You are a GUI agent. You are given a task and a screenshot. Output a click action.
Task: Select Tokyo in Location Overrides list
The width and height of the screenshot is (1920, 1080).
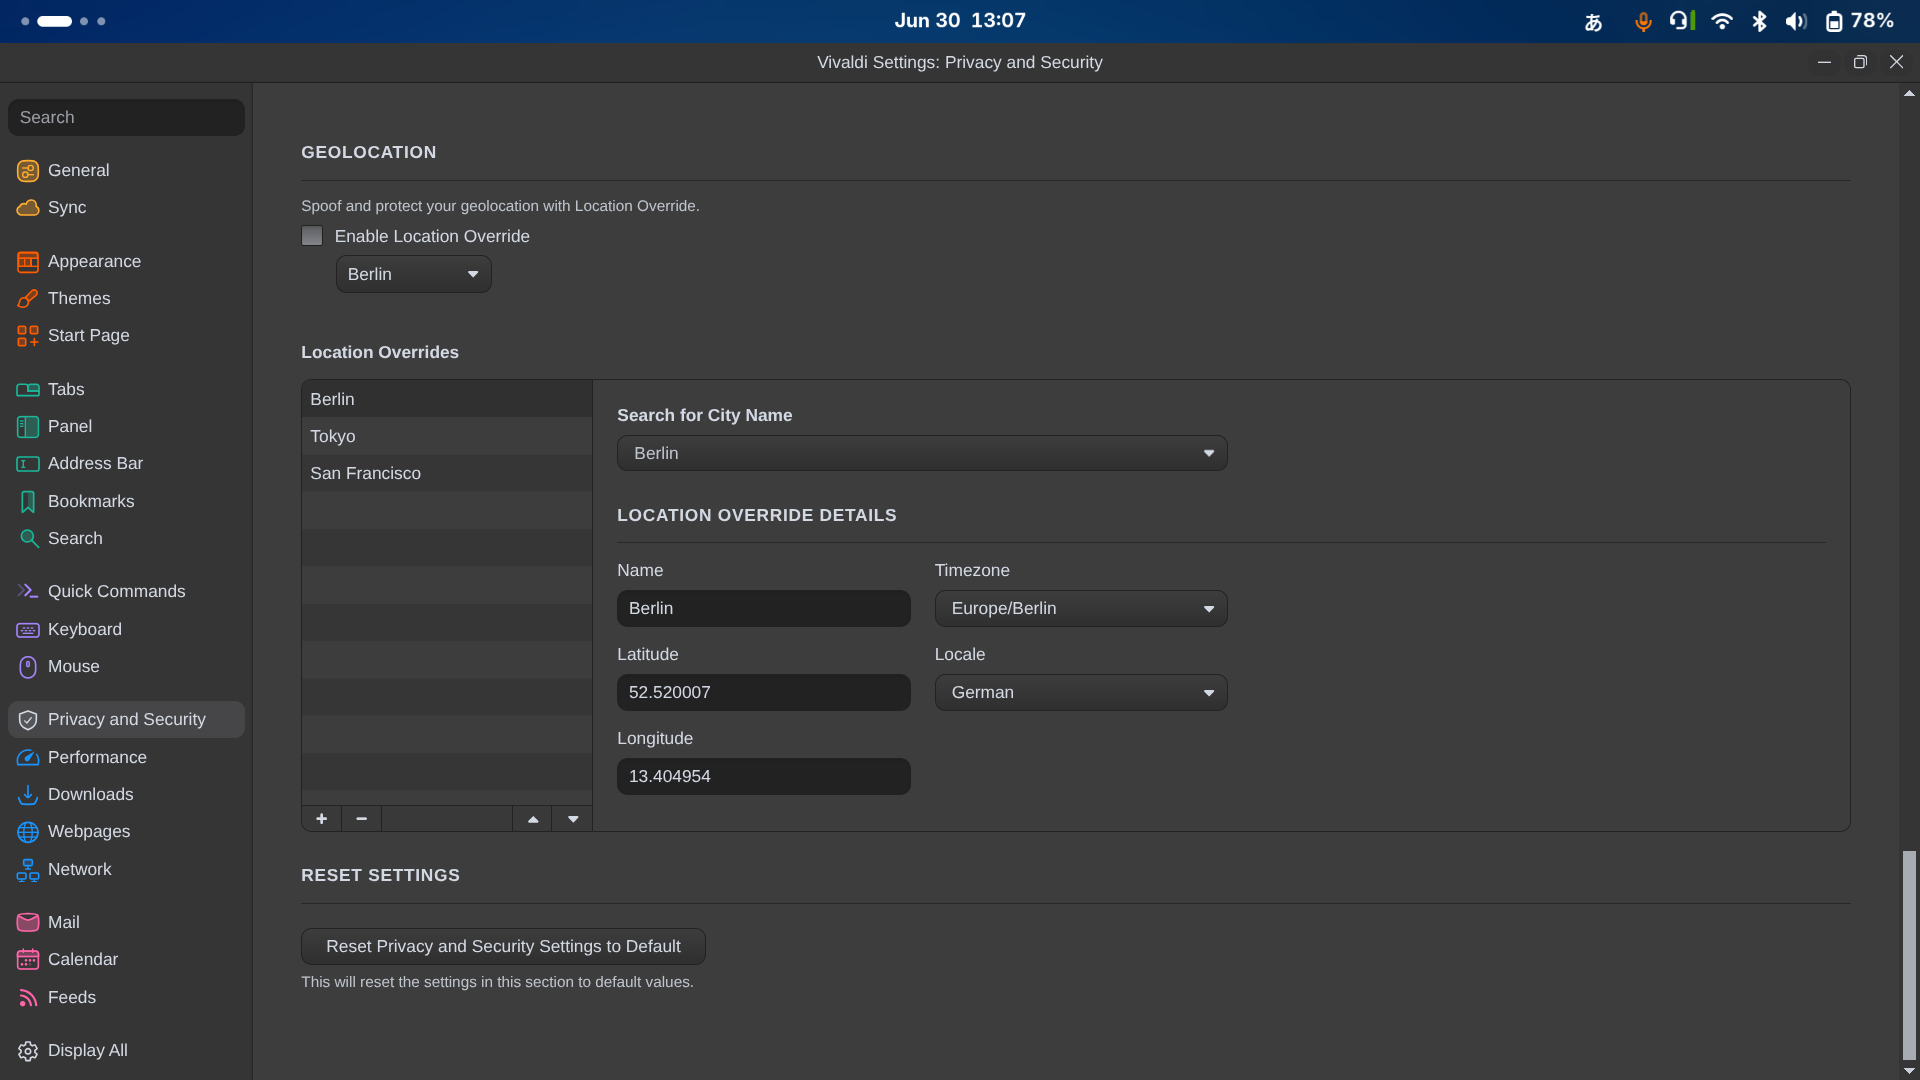pyautogui.click(x=447, y=436)
